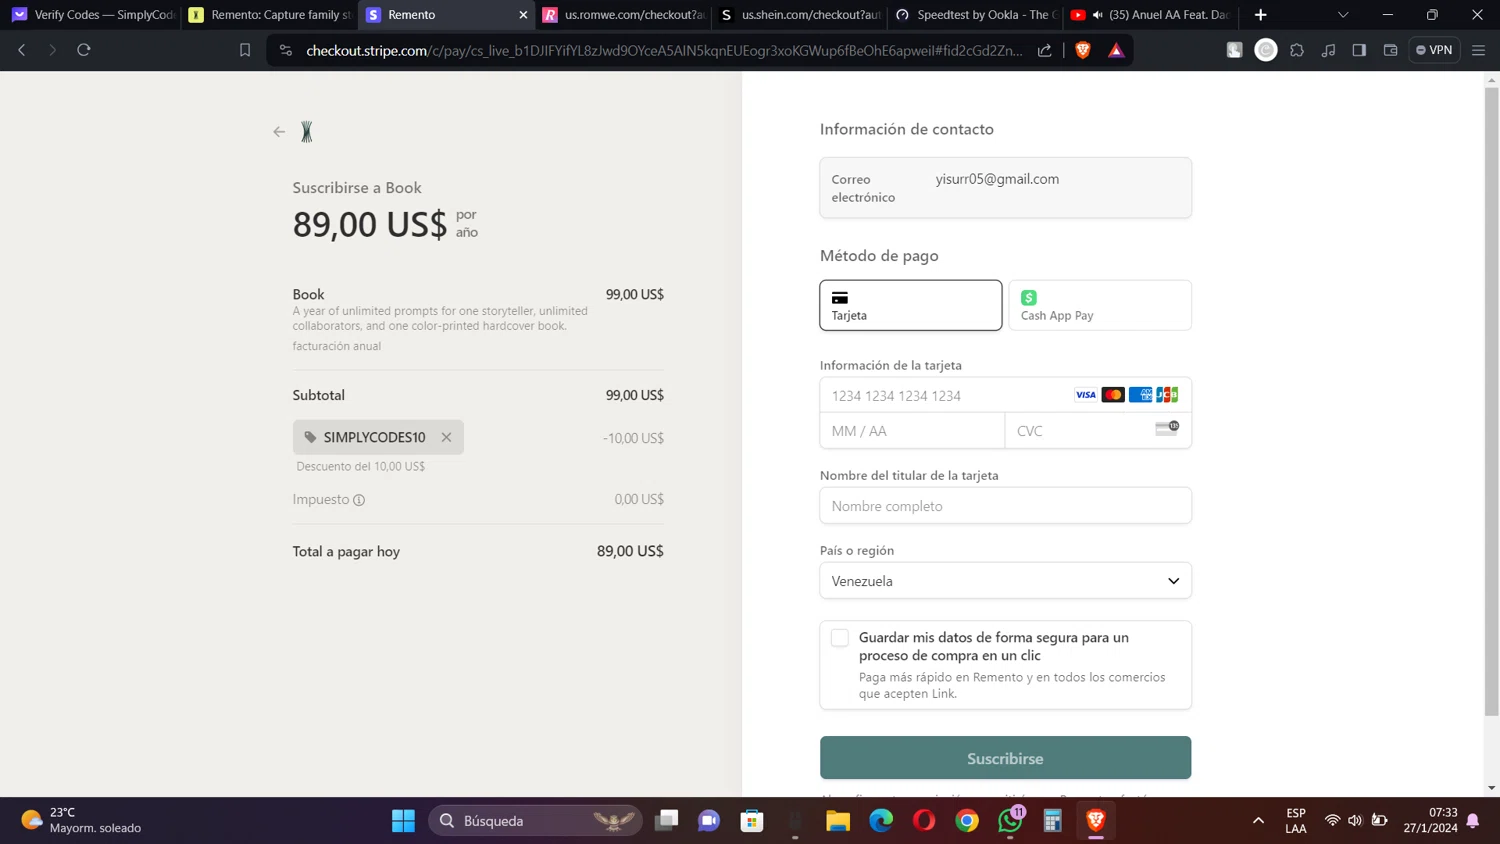Open a new browser tab
The width and height of the screenshot is (1500, 844).
pos(1260,15)
